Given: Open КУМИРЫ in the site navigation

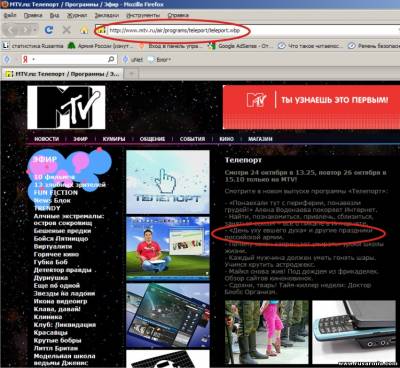Looking at the screenshot, I should 114,139.
